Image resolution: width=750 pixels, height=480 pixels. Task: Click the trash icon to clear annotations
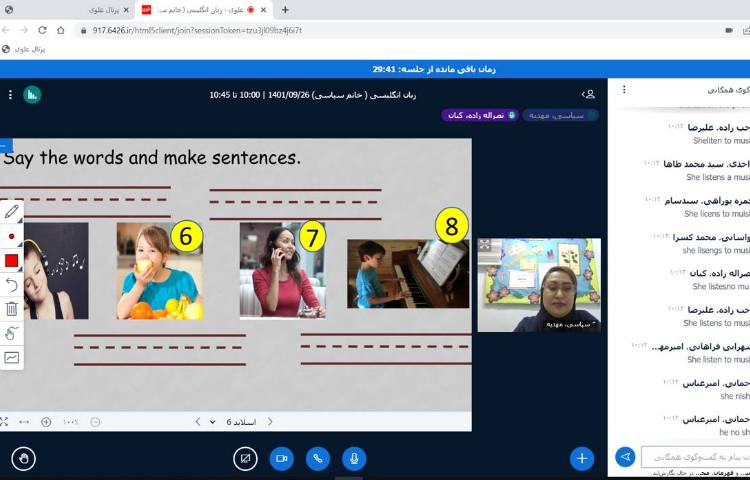(x=12, y=309)
